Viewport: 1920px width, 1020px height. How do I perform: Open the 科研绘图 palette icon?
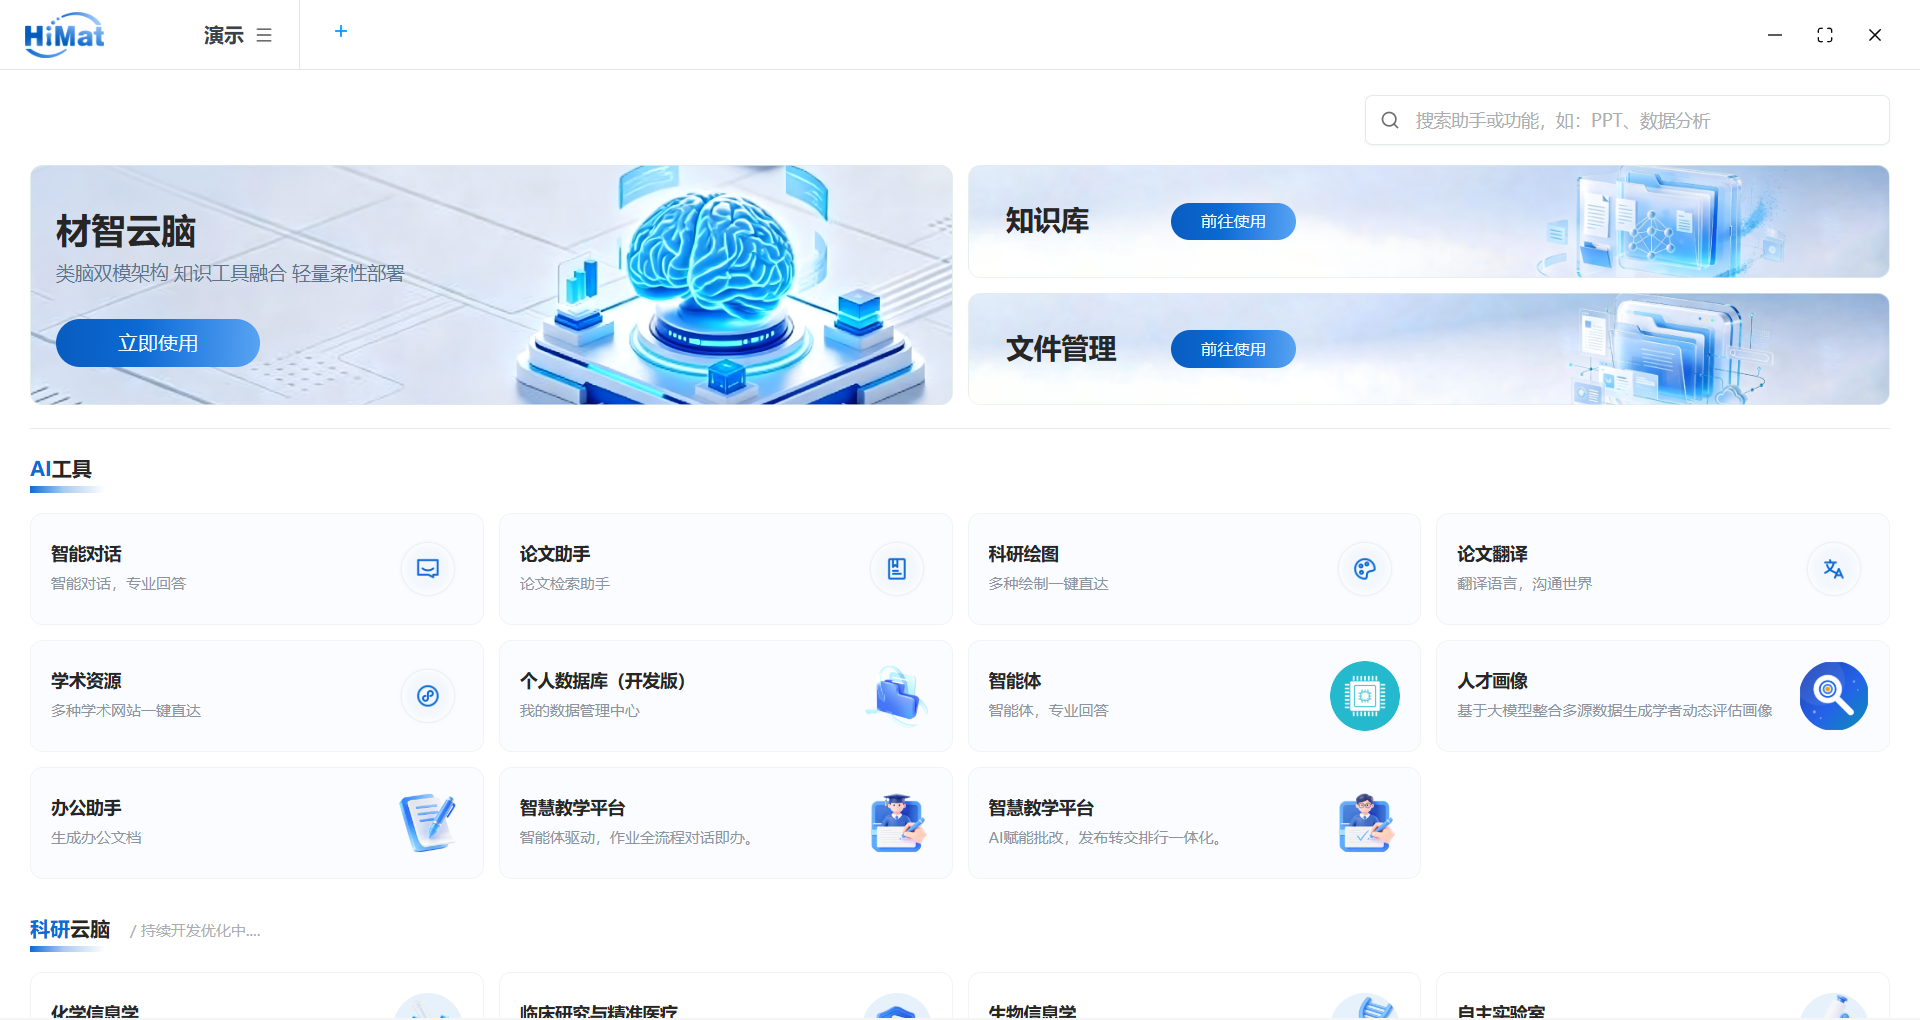click(1365, 569)
